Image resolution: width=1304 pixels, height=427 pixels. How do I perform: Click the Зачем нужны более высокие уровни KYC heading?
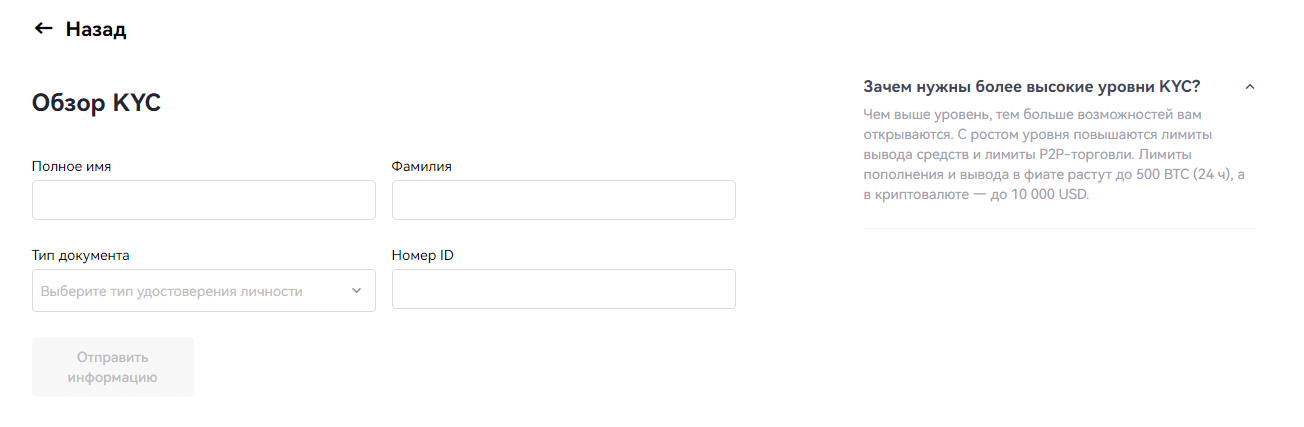click(x=1031, y=86)
